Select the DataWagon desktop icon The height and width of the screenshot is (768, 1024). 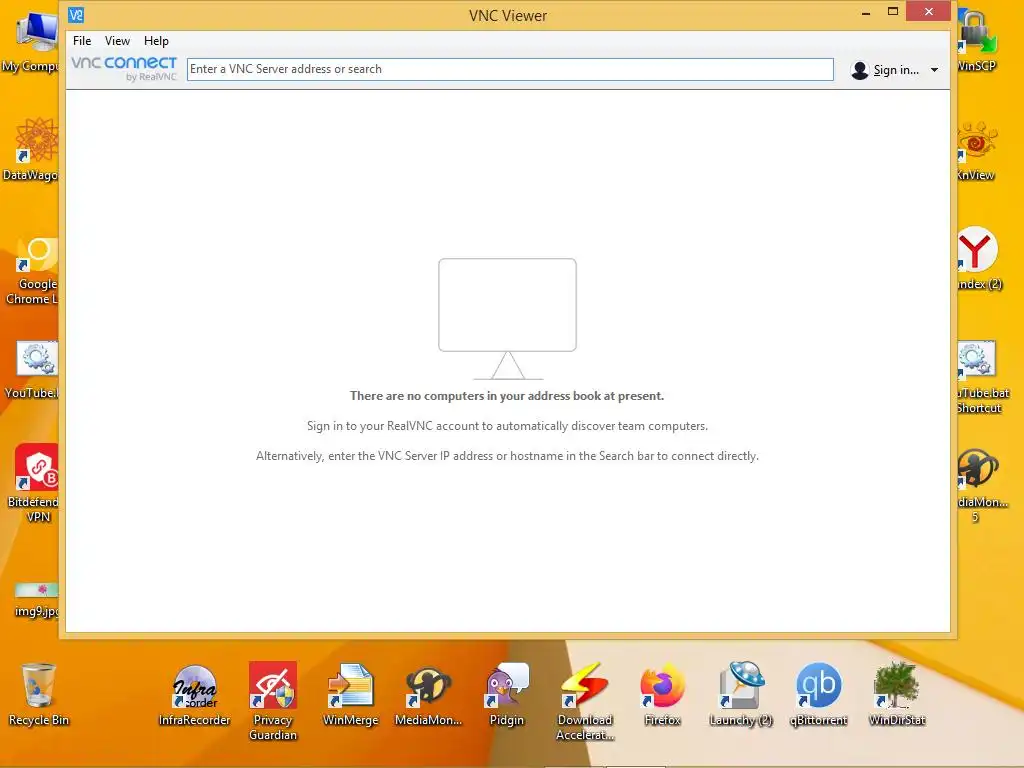point(33,150)
